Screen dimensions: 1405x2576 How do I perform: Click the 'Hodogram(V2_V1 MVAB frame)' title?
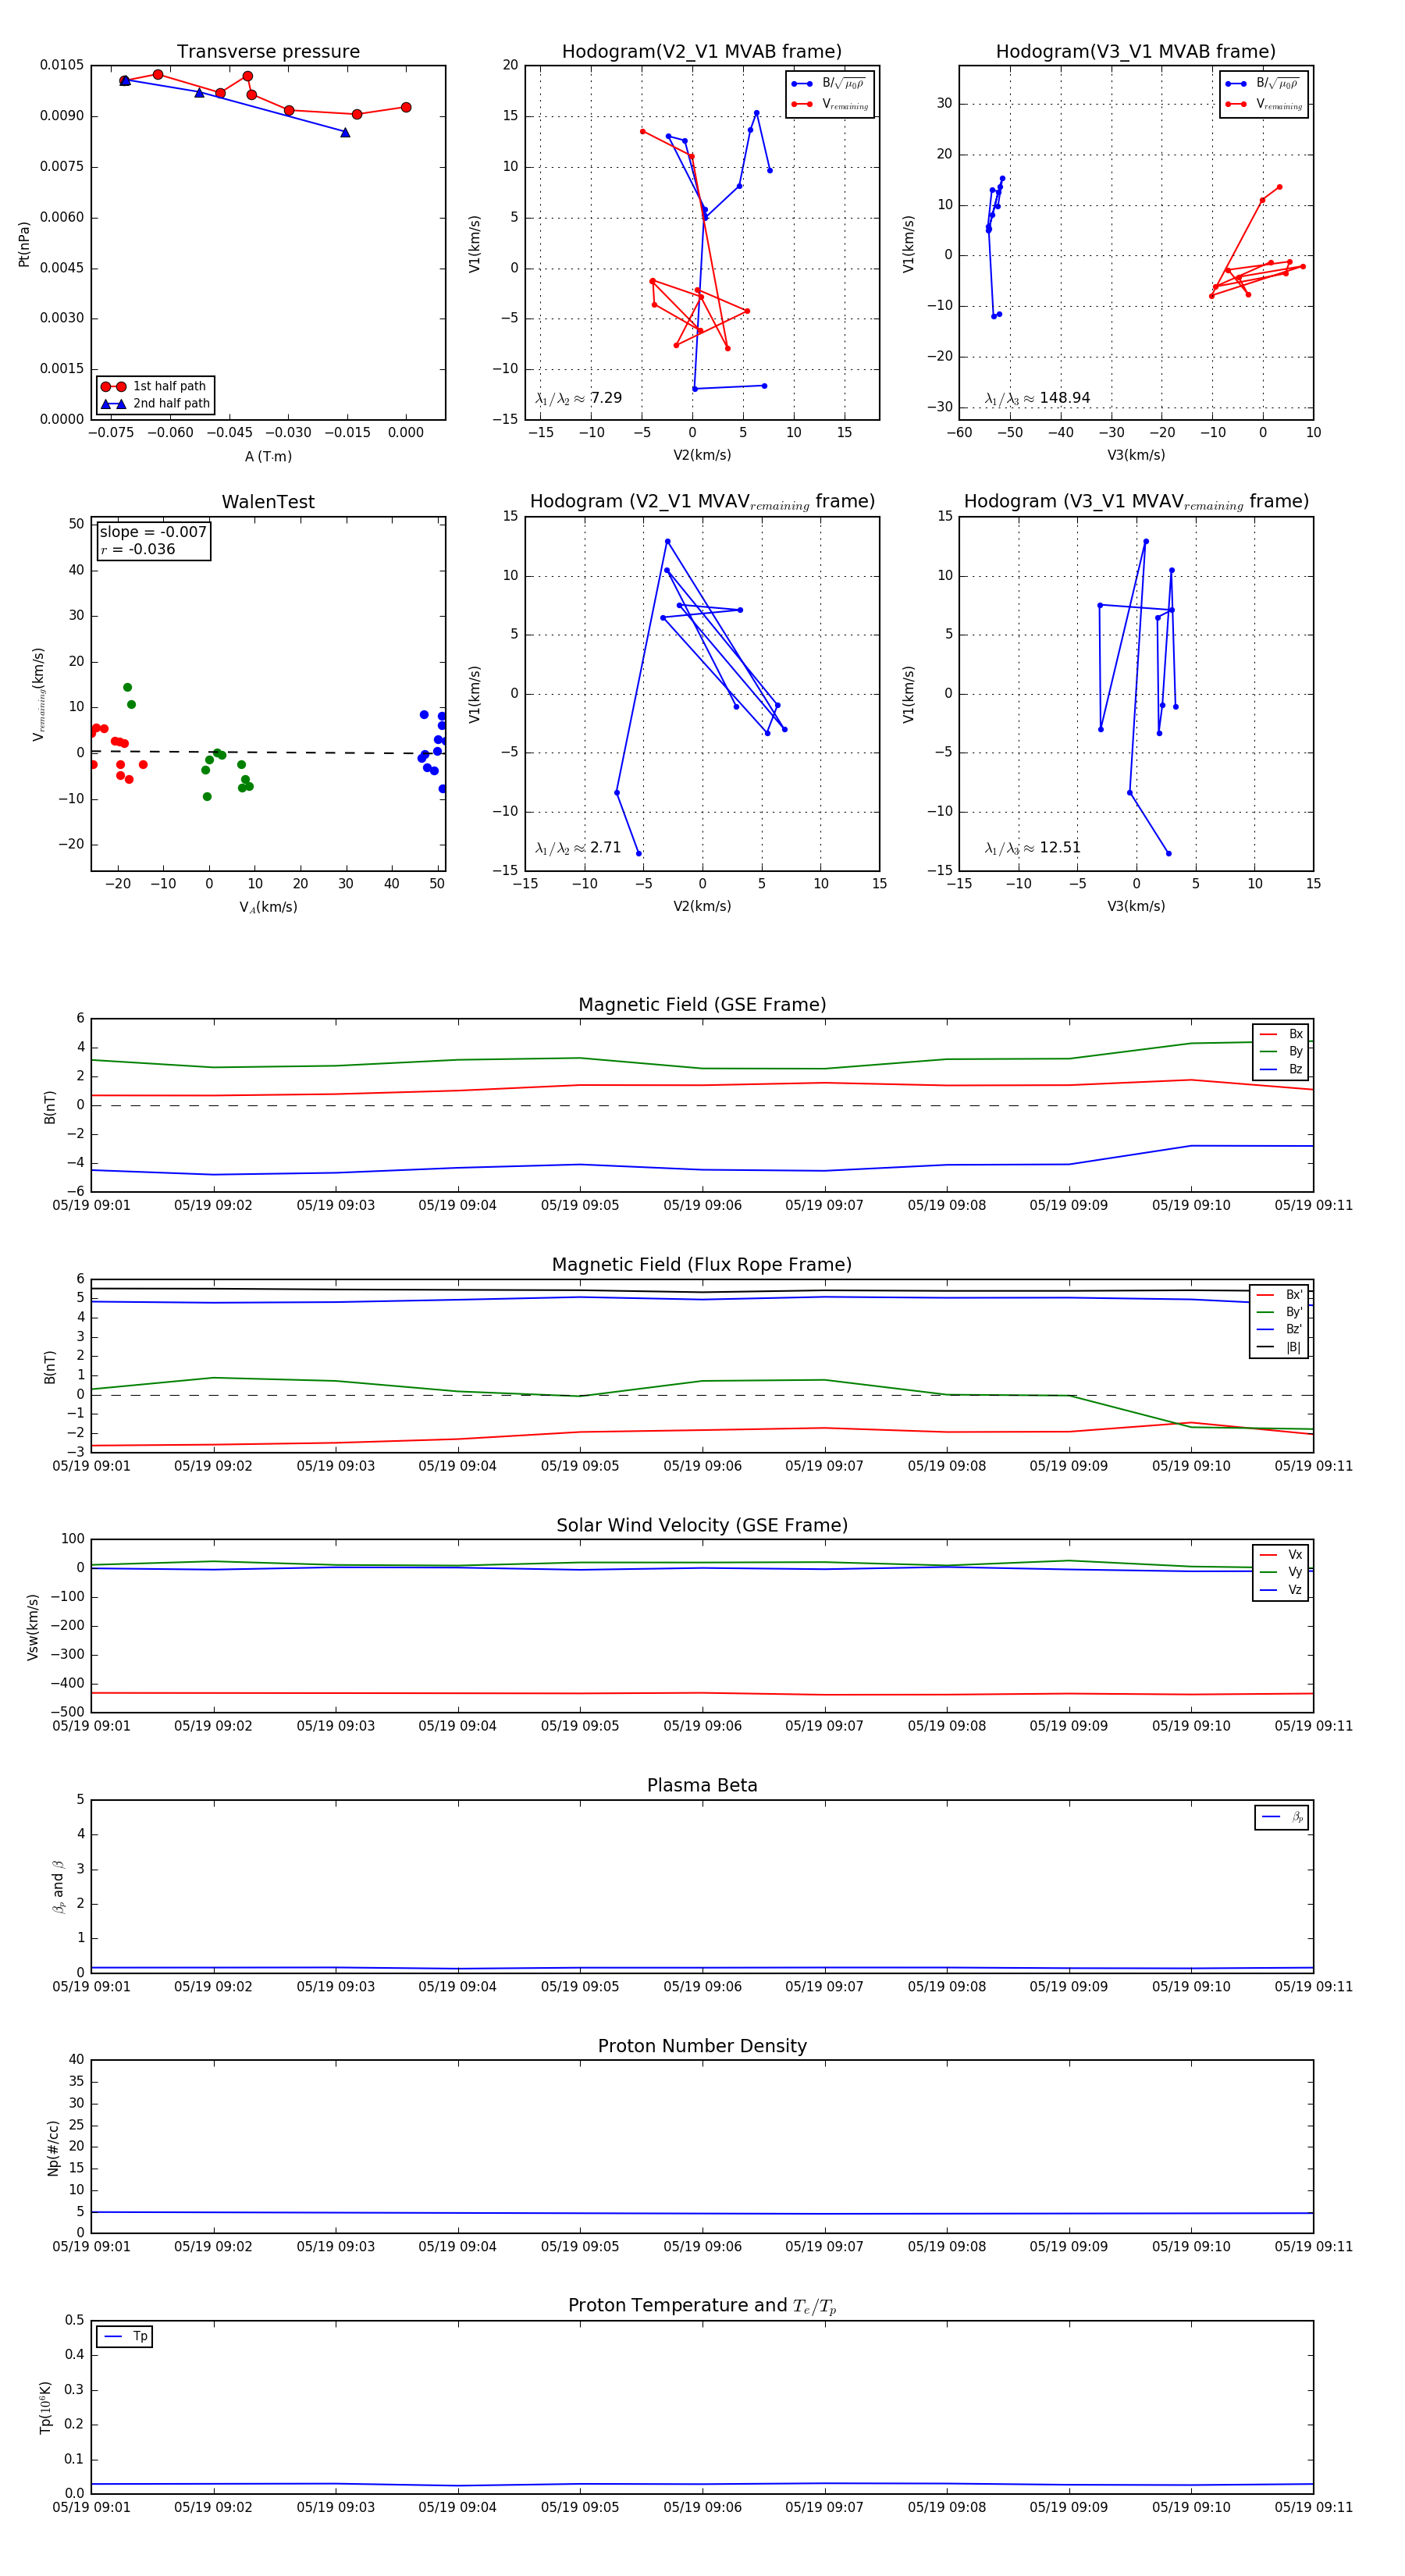point(702,52)
